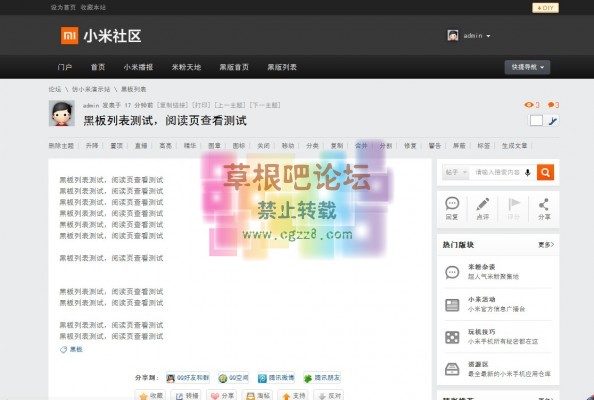The width and height of the screenshot is (594, 400).
Task: Click 生成文章 in moderation toolbar
Action: 514,146
